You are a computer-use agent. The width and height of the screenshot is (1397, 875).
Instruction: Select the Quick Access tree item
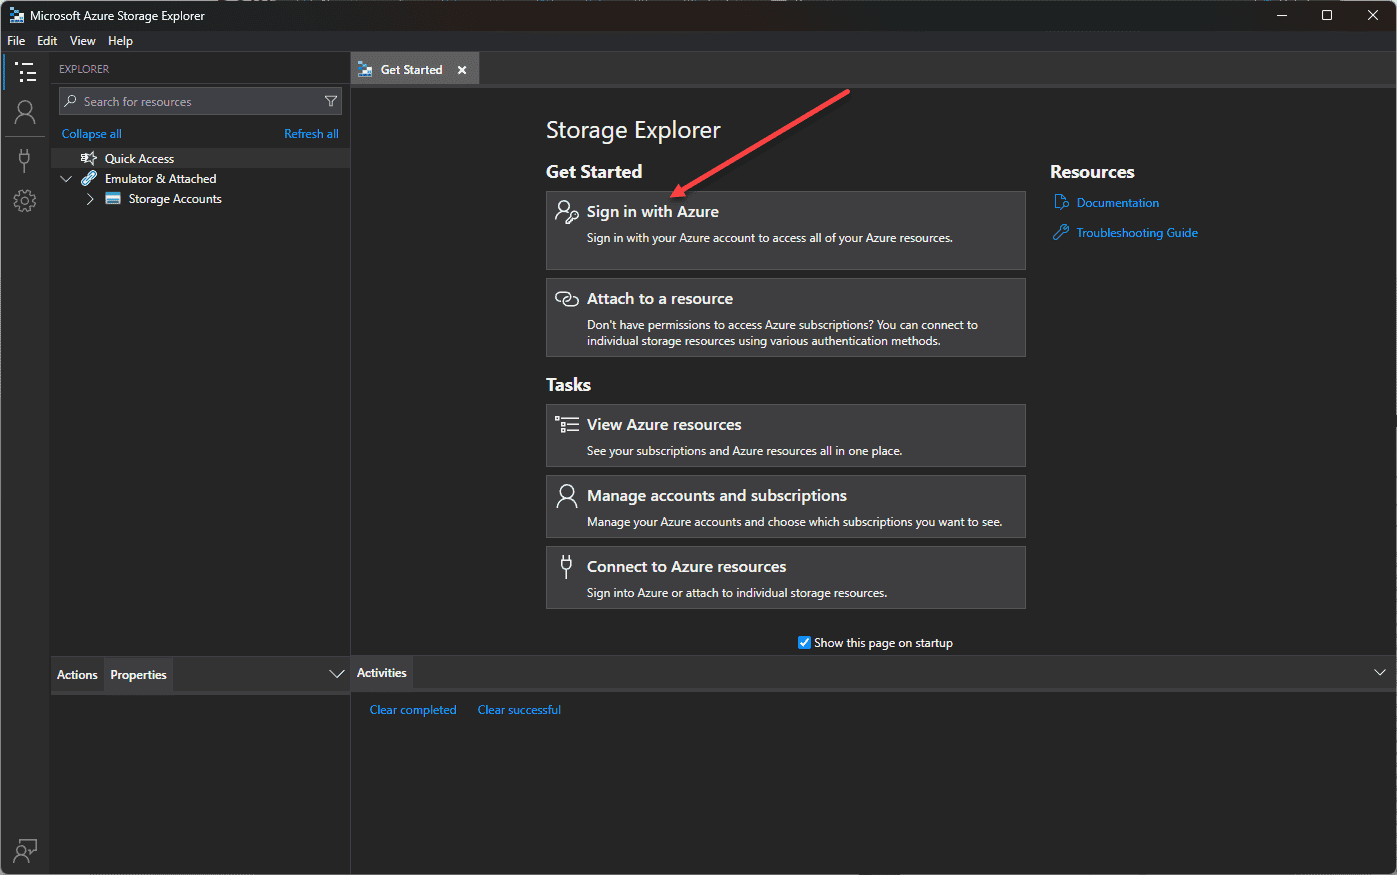200,158
